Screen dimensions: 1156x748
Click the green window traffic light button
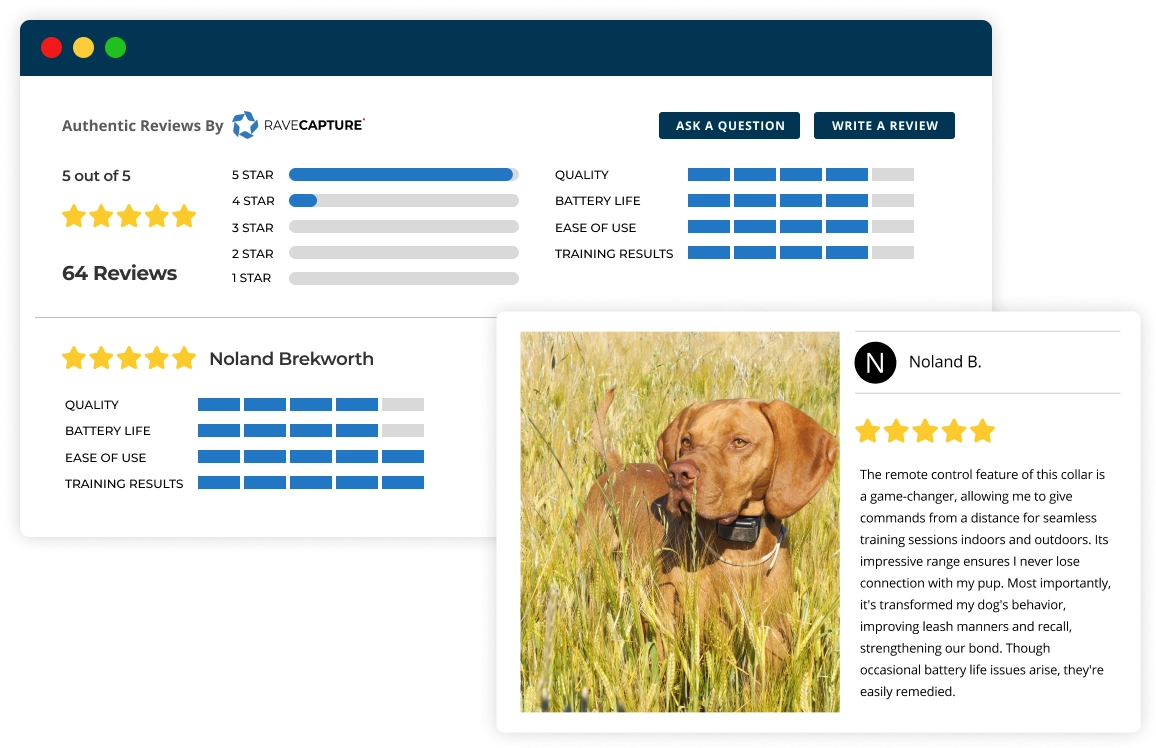point(115,47)
